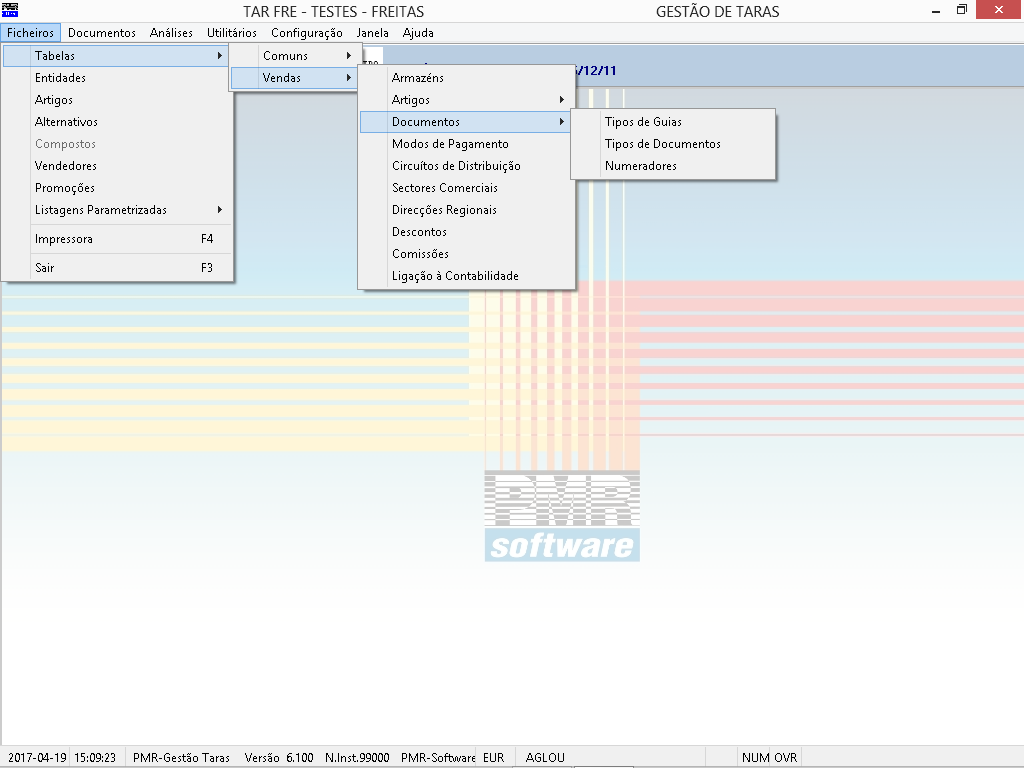Expand the Vendas submenu
Viewport: 1024px width, 768px height.
[x=294, y=78]
